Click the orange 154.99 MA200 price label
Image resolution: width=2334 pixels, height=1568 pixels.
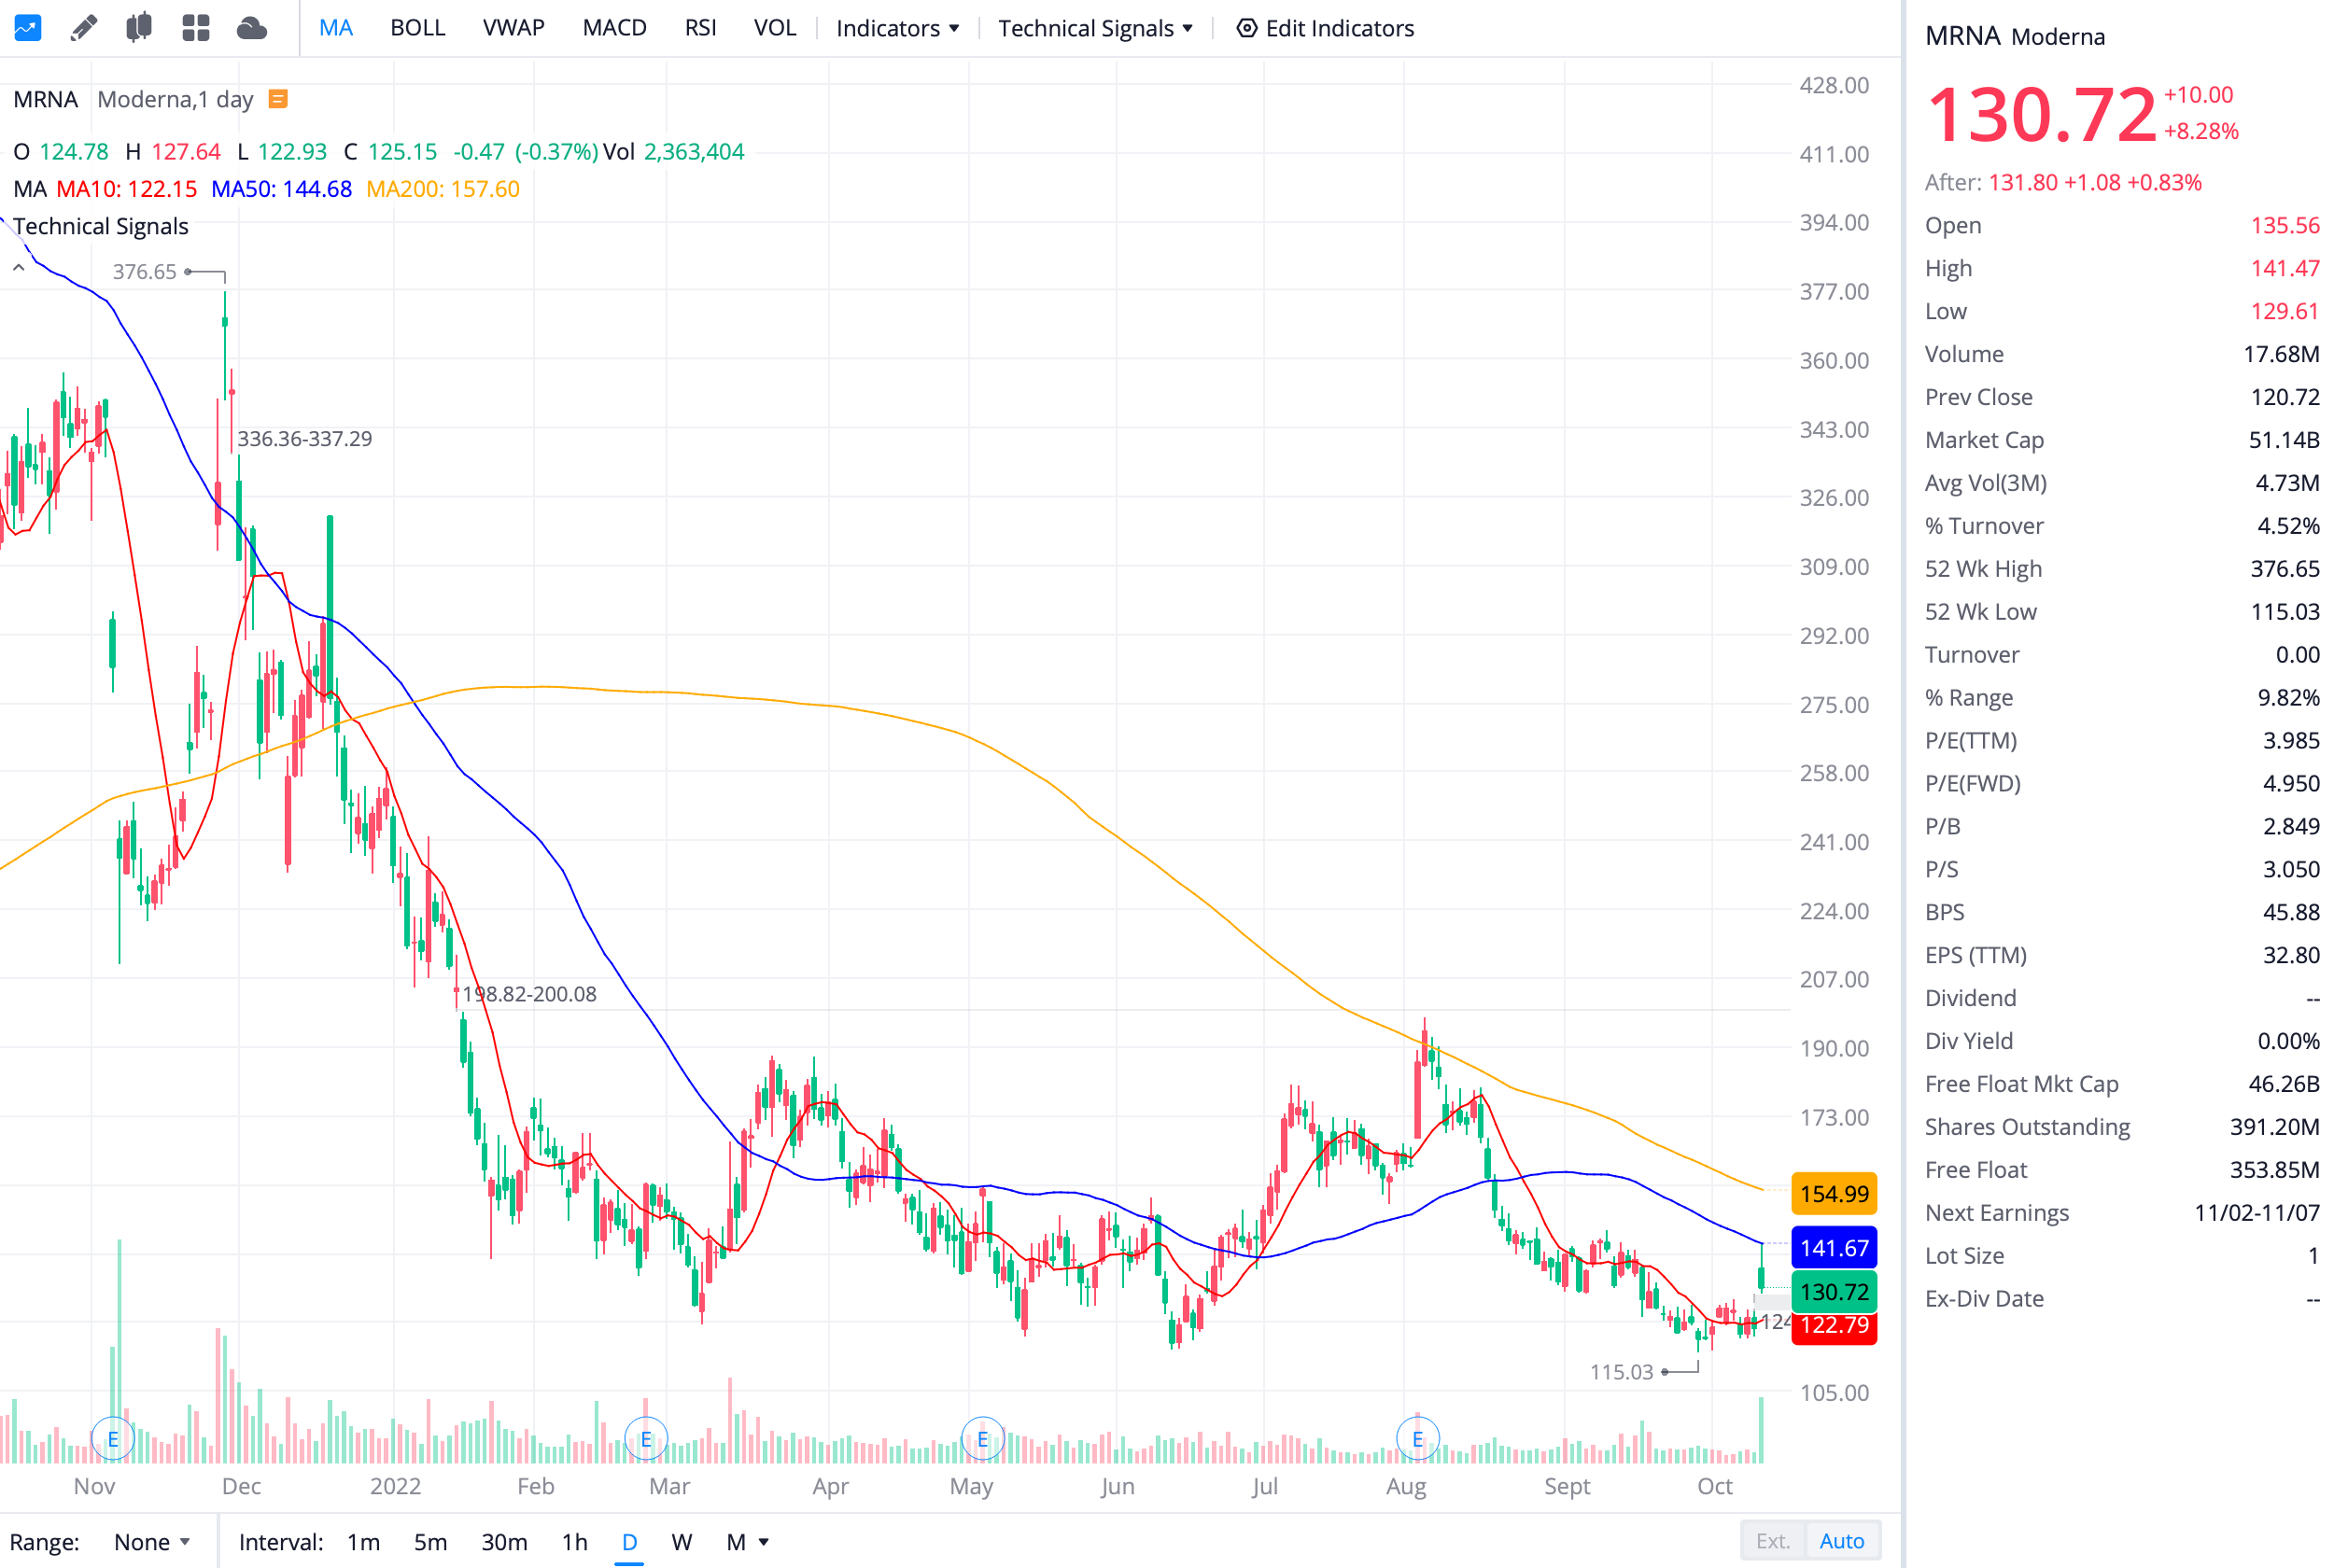click(x=1833, y=1194)
